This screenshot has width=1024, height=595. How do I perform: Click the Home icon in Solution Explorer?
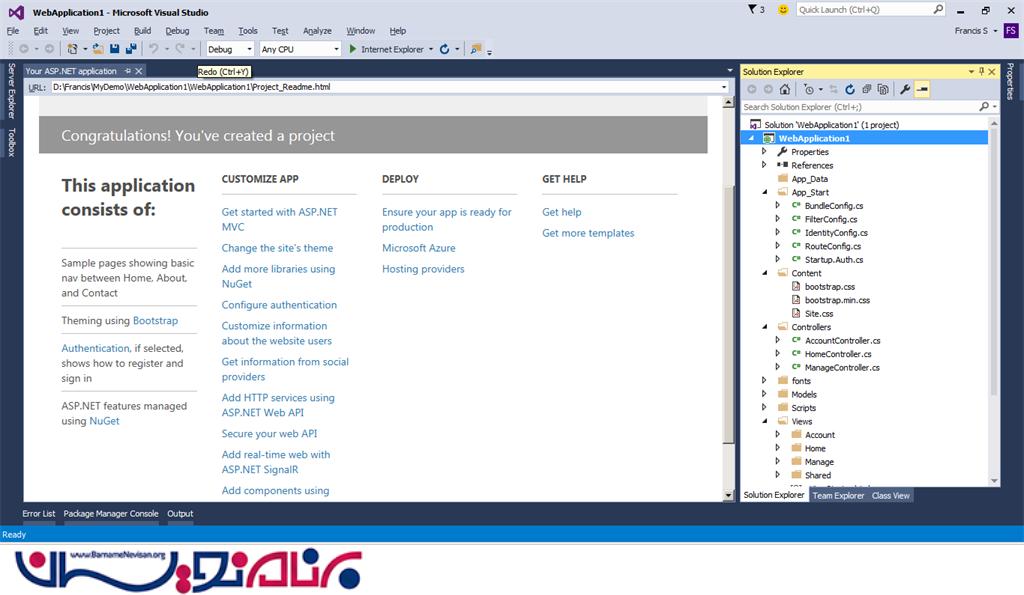785,89
